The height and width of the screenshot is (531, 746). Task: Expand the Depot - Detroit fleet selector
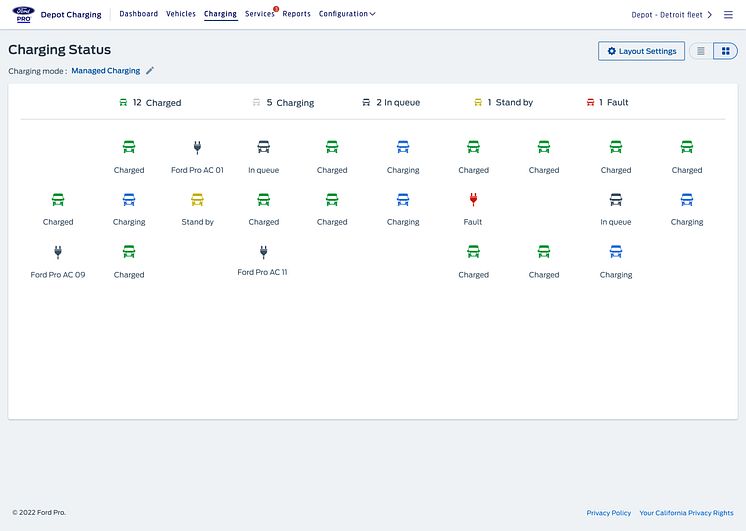coord(672,15)
